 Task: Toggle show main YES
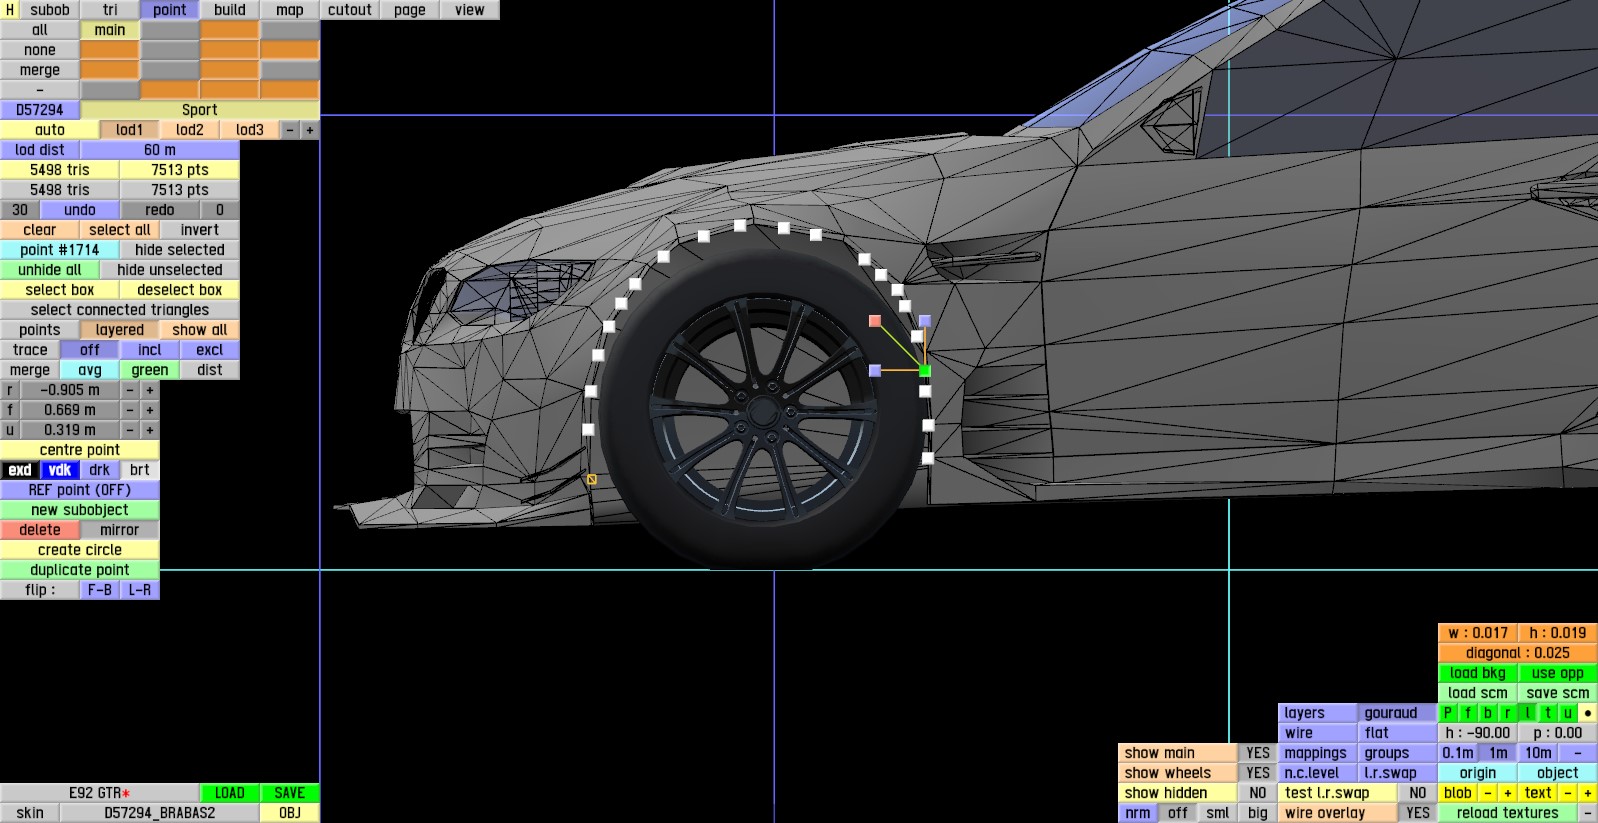tap(1258, 753)
